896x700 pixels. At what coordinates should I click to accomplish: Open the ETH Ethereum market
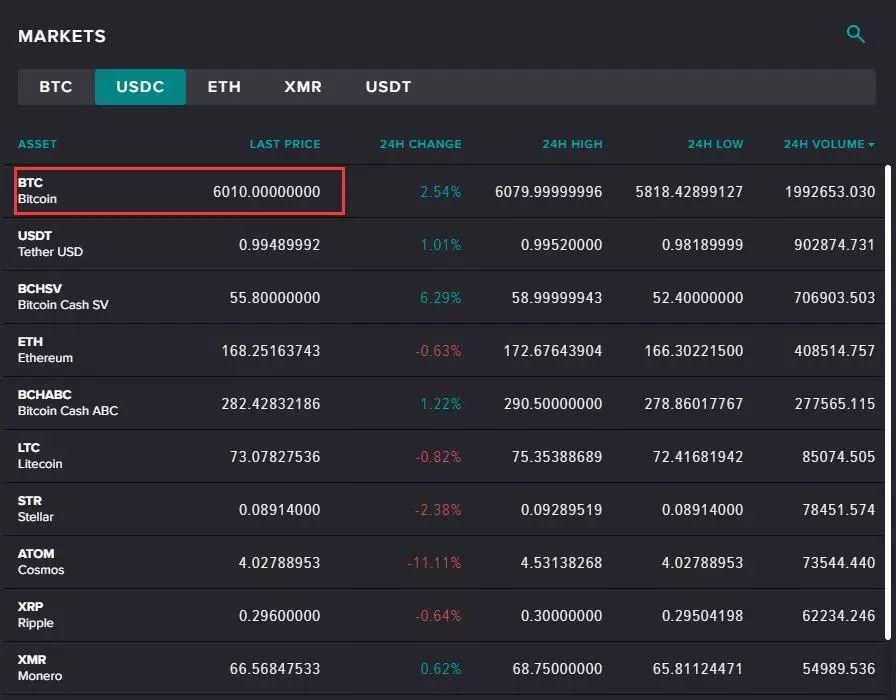443,350
